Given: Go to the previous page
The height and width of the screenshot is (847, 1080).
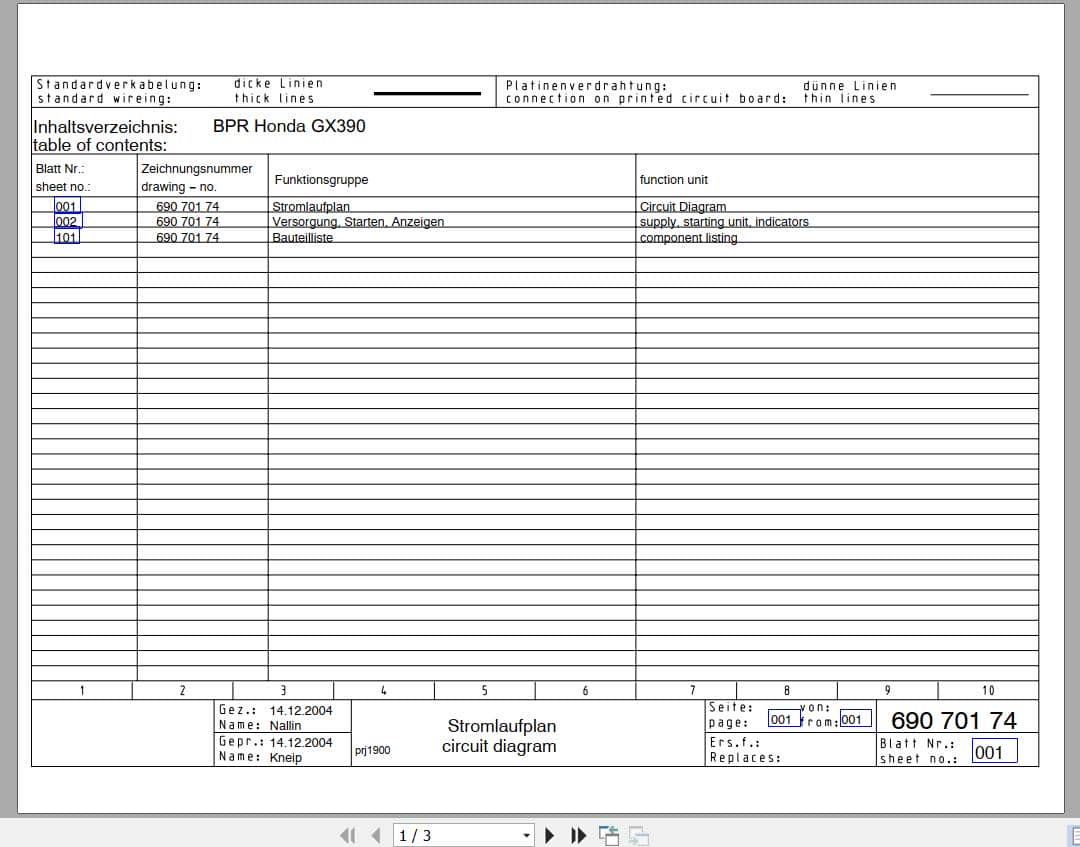Looking at the screenshot, I should [375, 835].
